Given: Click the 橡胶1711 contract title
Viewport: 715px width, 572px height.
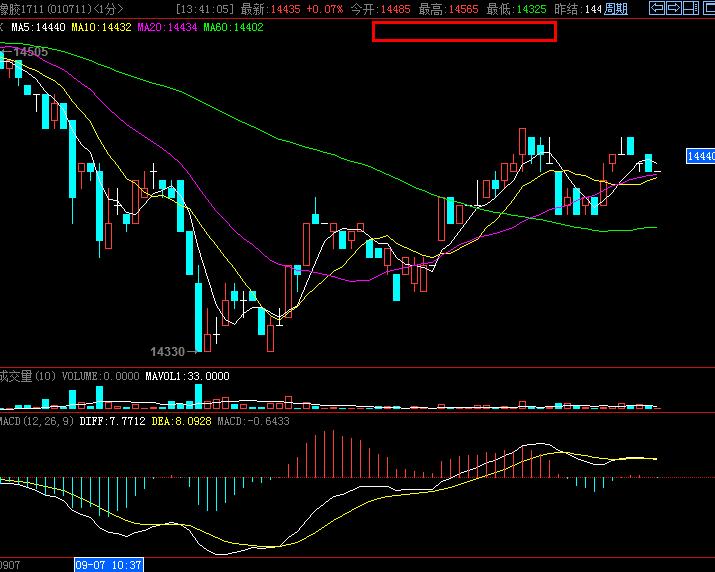Looking at the screenshot, I should (22, 9).
